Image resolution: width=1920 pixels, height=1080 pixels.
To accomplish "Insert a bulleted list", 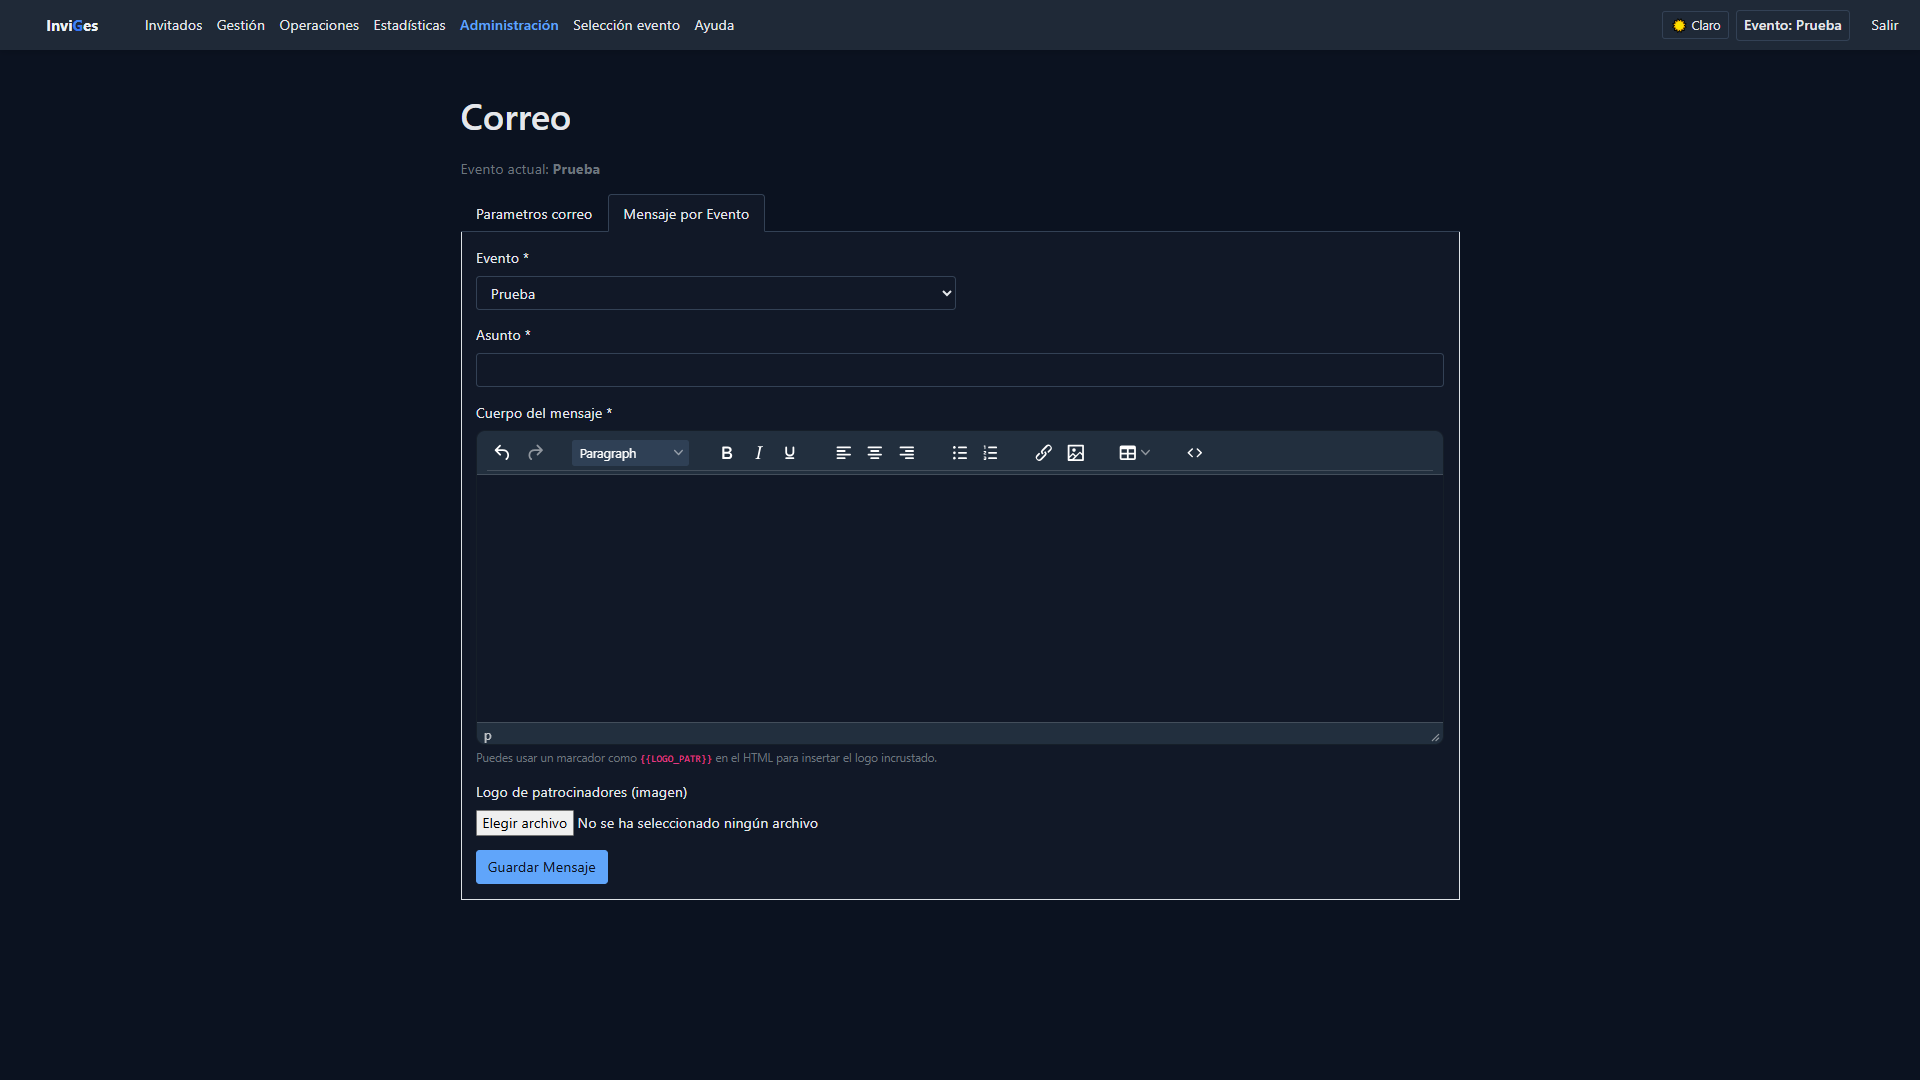I will (959, 453).
